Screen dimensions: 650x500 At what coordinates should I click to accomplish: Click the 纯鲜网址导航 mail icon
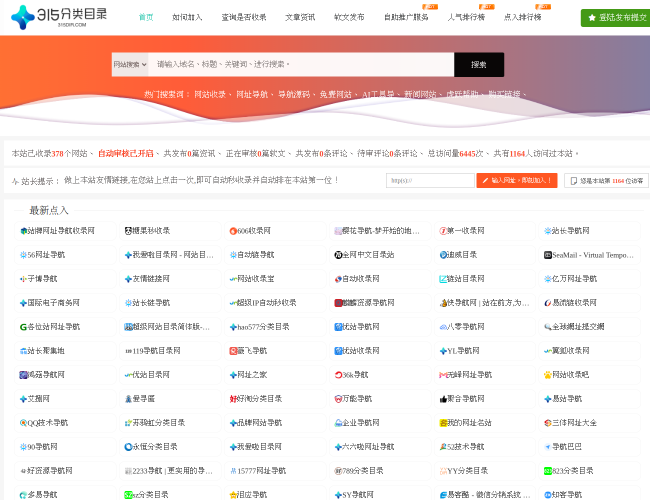point(442,375)
